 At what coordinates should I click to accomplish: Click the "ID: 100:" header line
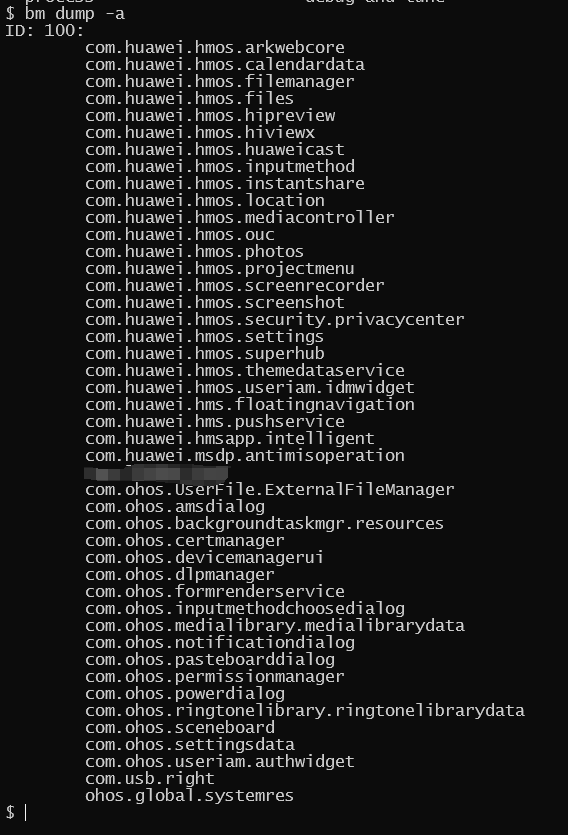(x=45, y=30)
